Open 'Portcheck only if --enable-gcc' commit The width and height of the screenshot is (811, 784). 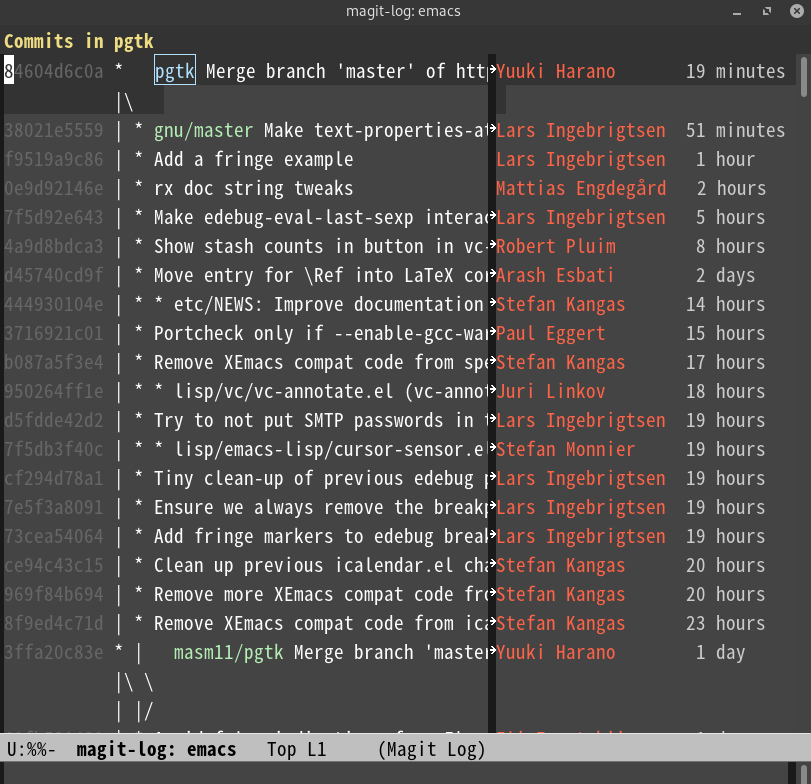tap(321, 333)
